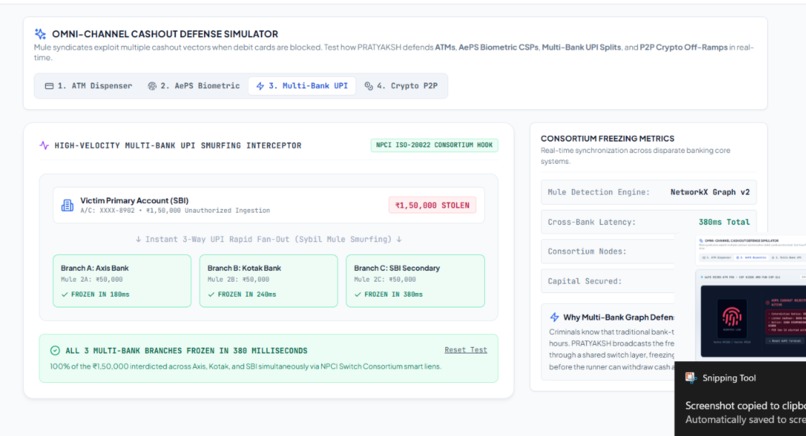Click the A/C: XXXX-8902 account detail line
The height and width of the screenshot is (436, 806).
coord(175,210)
